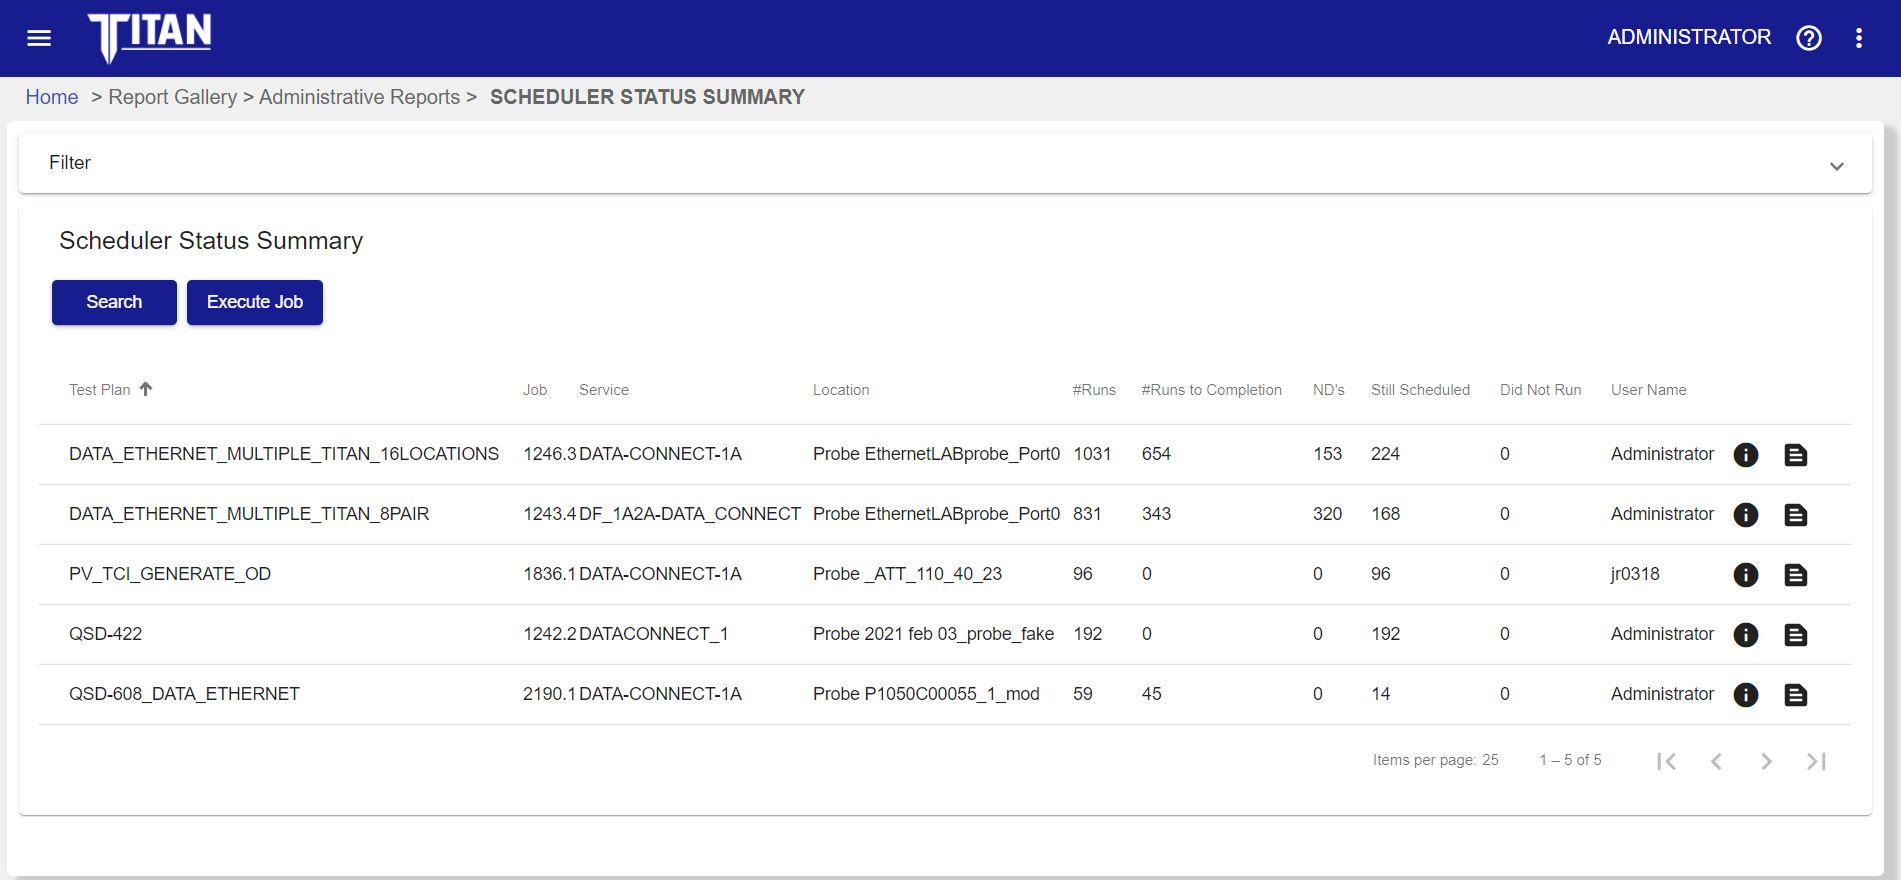Image resolution: width=1901 pixels, height=880 pixels.
Task: Show info for PV_TCI_GENERATE_OD row
Action: click(x=1746, y=575)
